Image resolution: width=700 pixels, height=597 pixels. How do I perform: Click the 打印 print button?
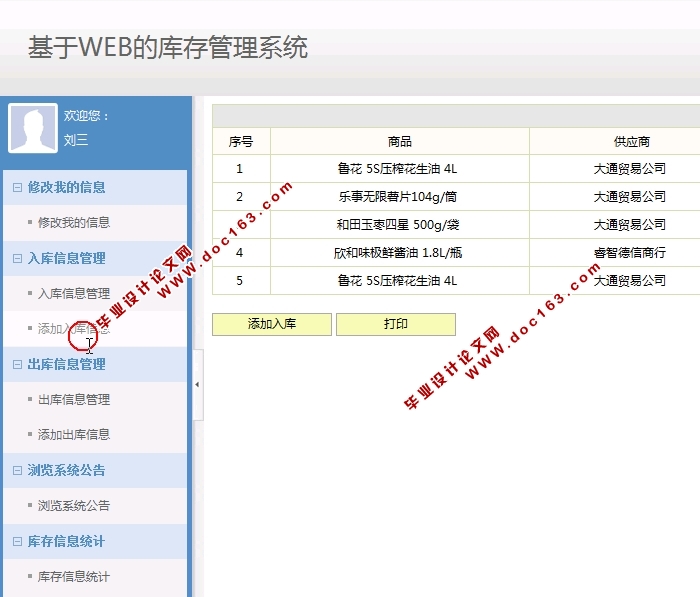(x=396, y=324)
